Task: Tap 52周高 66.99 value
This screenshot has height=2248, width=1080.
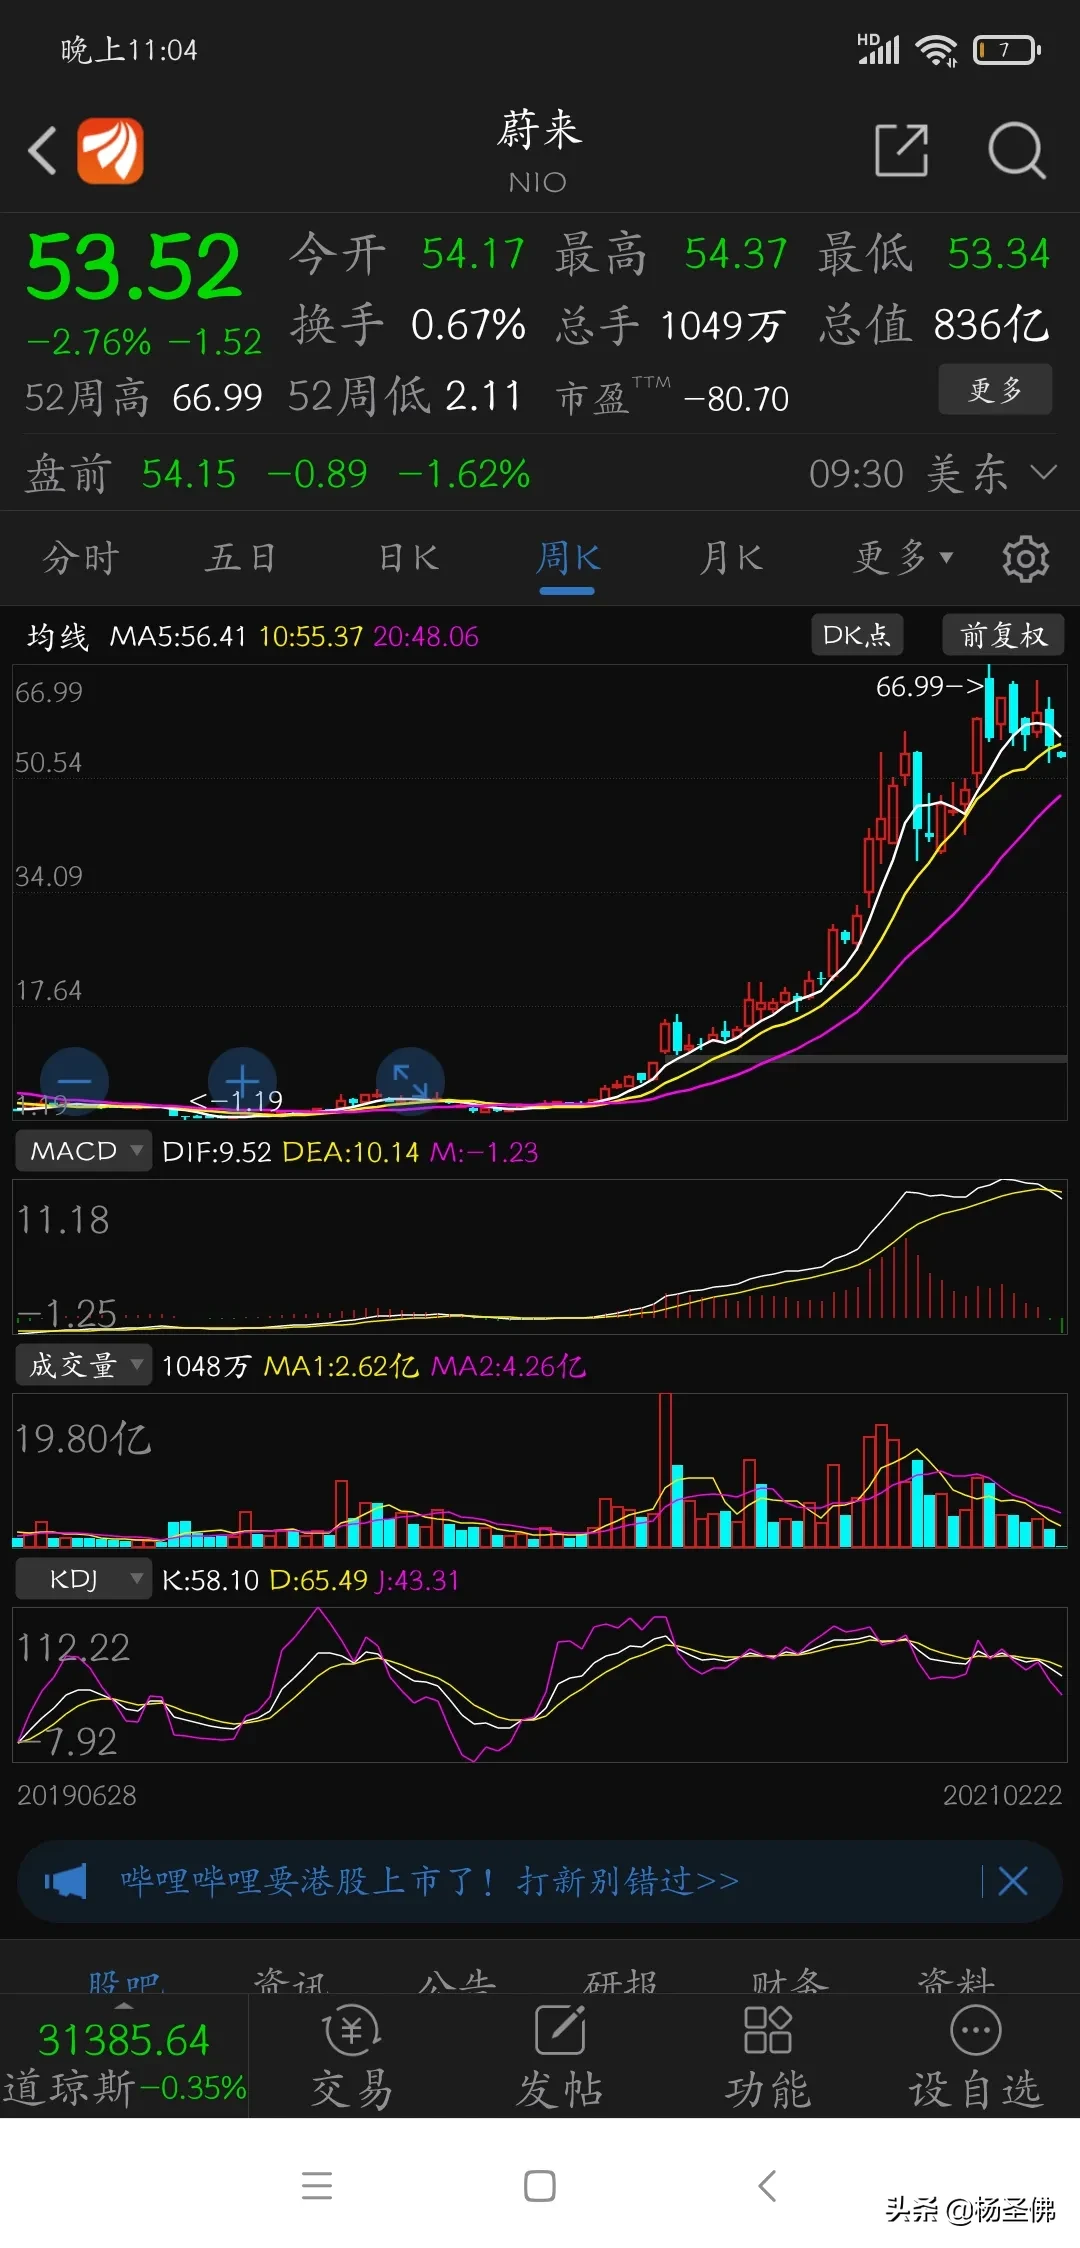Action: pos(217,398)
